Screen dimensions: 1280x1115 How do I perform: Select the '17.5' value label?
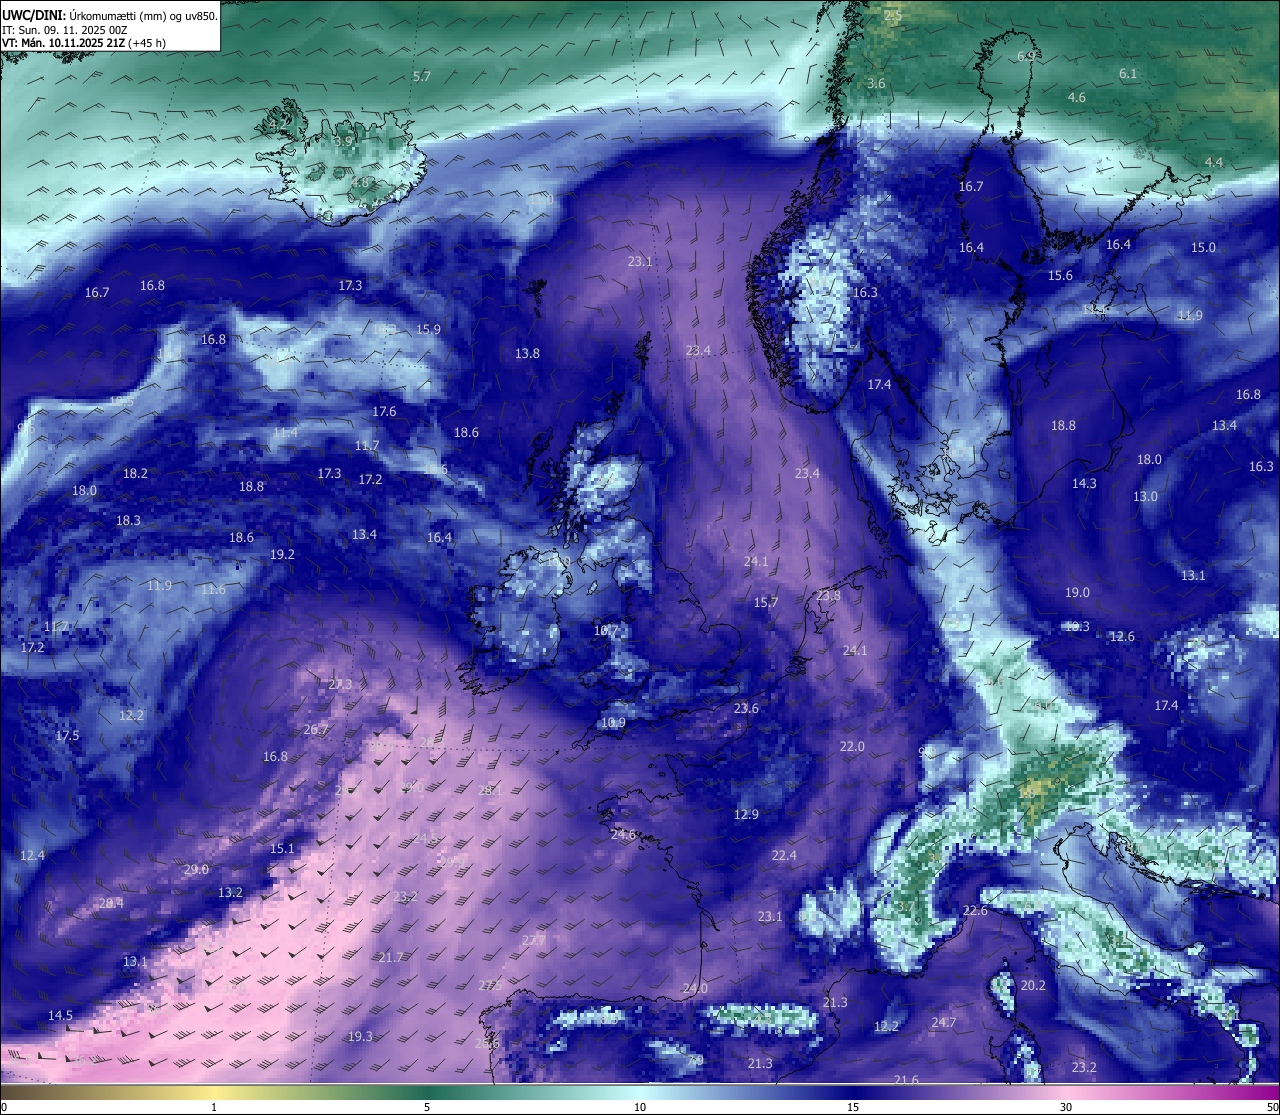(x=67, y=735)
